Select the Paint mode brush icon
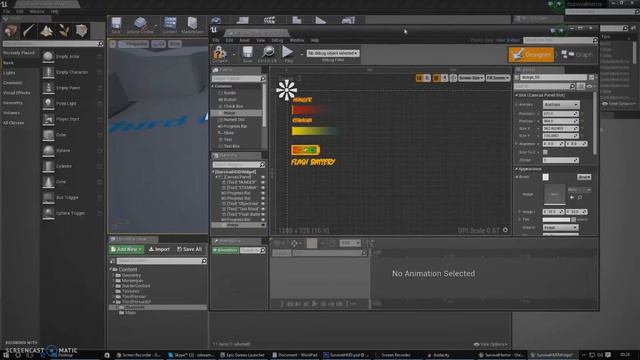Viewport: 640px width, 360px height. tap(29, 31)
